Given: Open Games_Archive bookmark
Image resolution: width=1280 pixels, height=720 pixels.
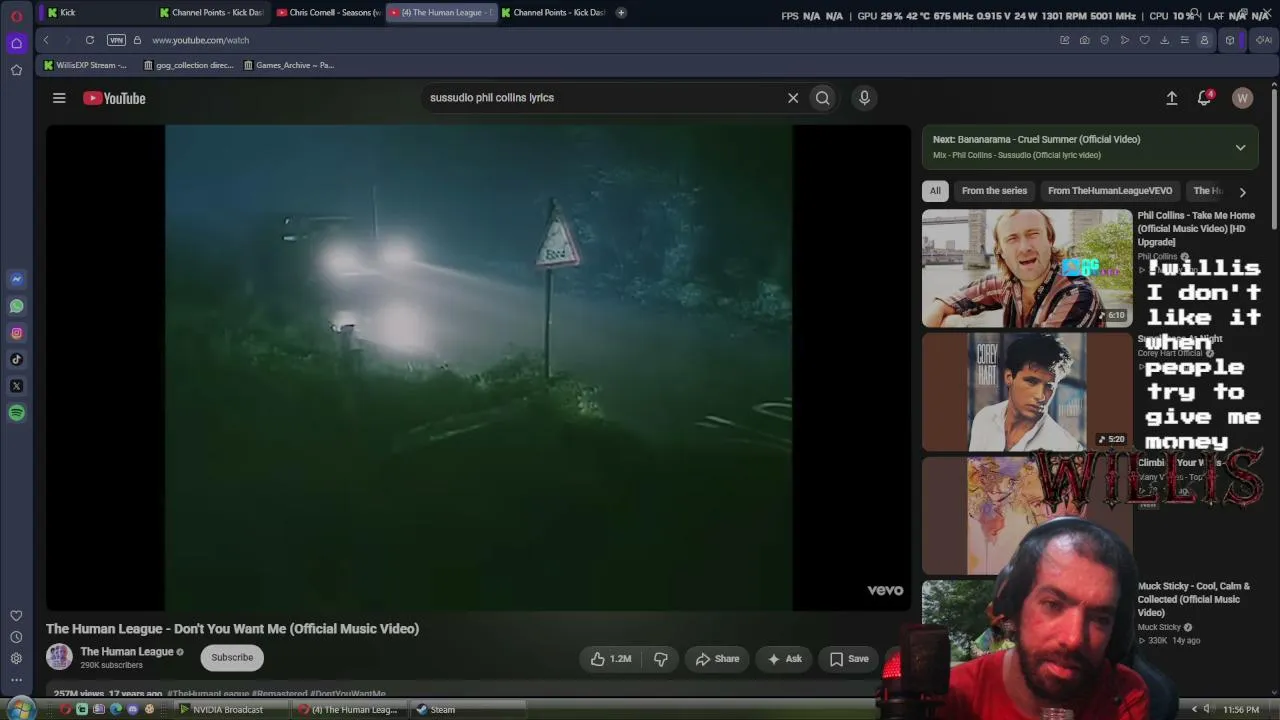Looking at the screenshot, I should [x=289, y=65].
